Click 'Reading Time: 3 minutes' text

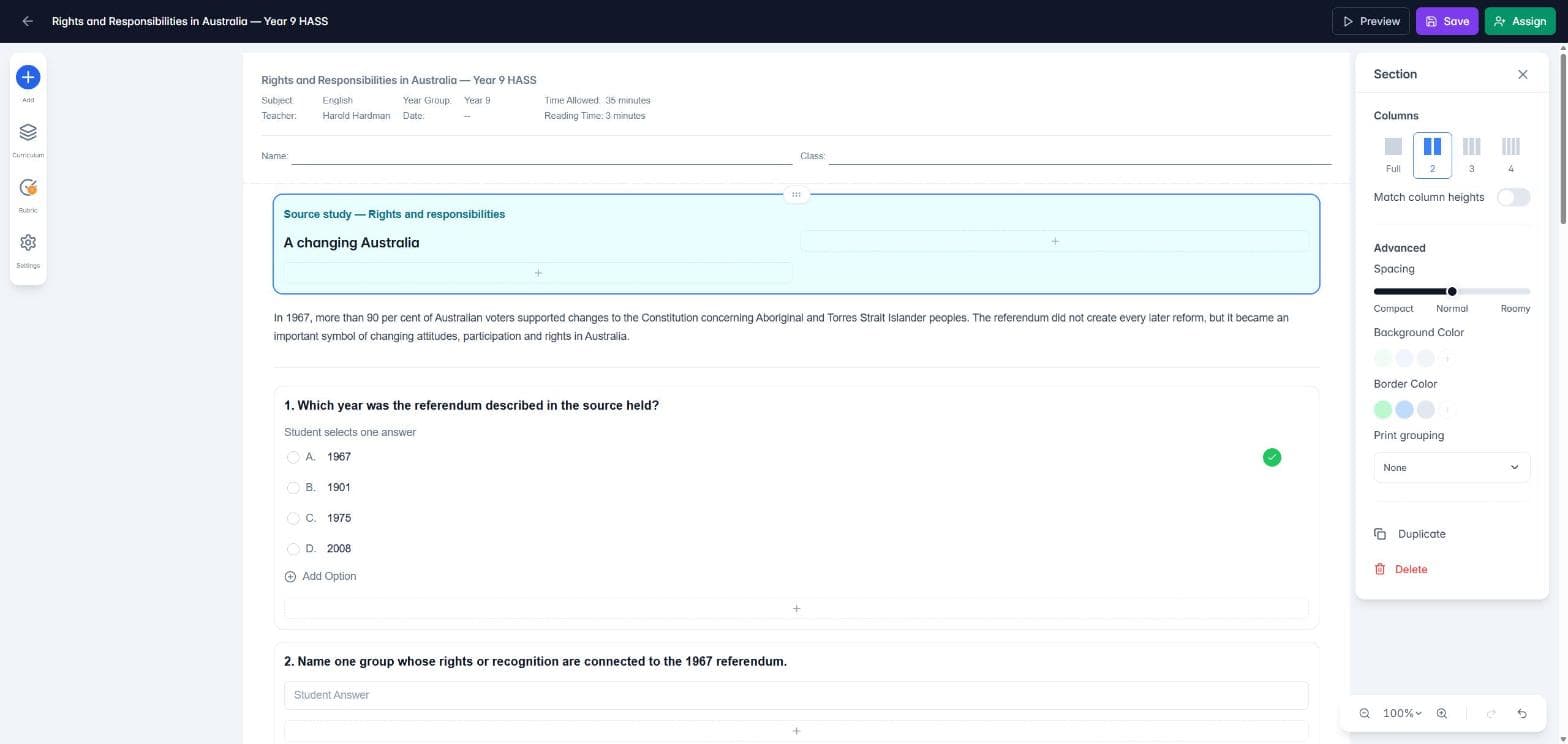[x=595, y=116]
